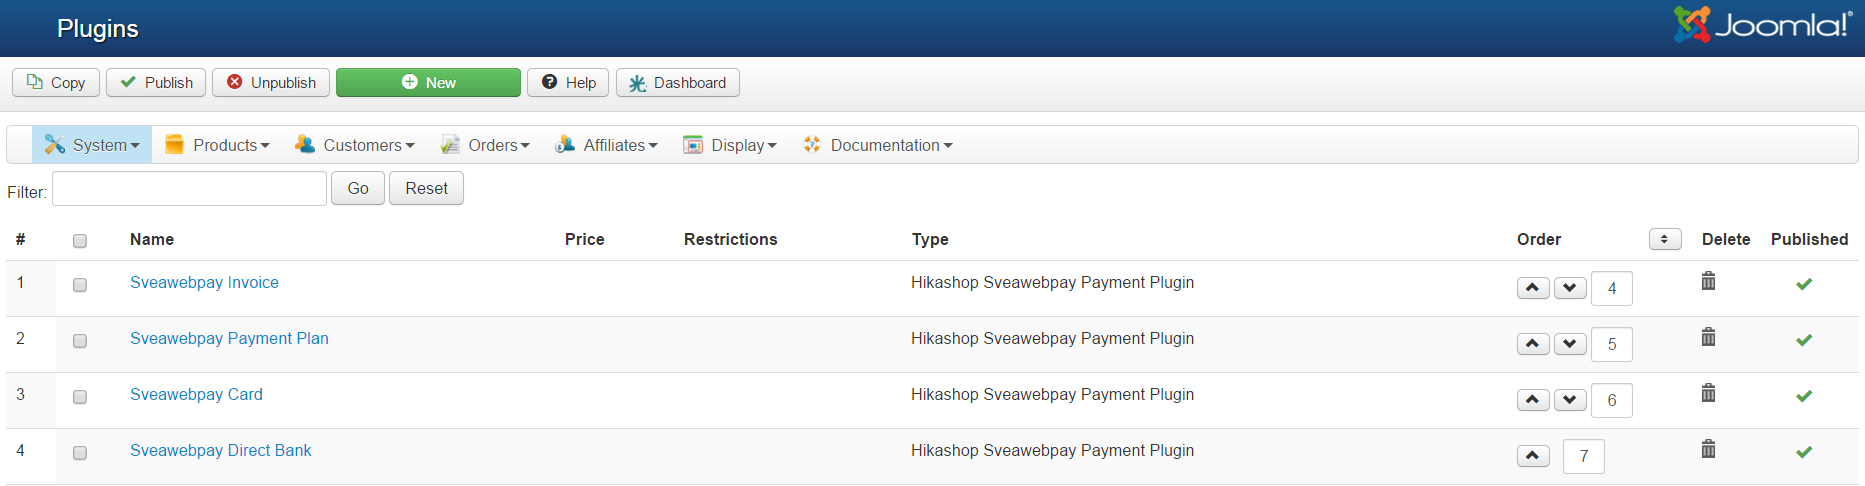Click order field of Sveawebpay Payment Plan
The image size is (1865, 486).
click(x=1612, y=344)
